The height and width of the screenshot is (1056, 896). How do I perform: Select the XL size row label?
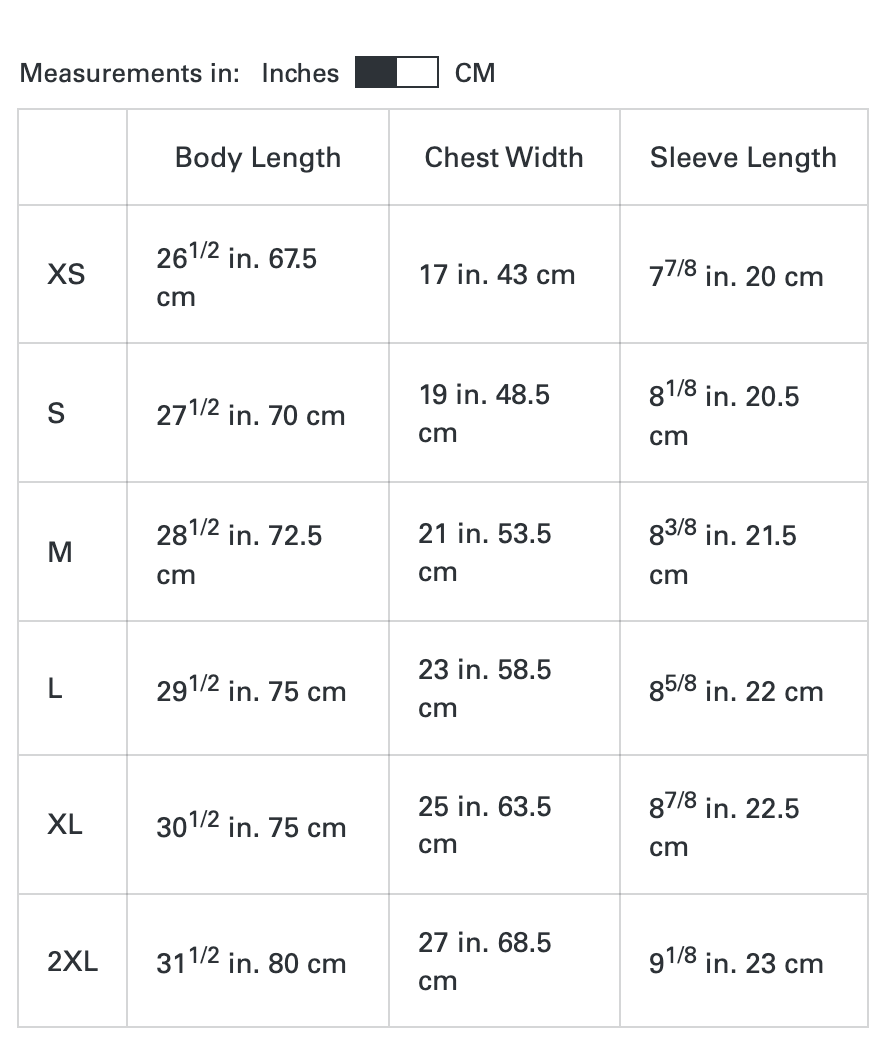65,825
